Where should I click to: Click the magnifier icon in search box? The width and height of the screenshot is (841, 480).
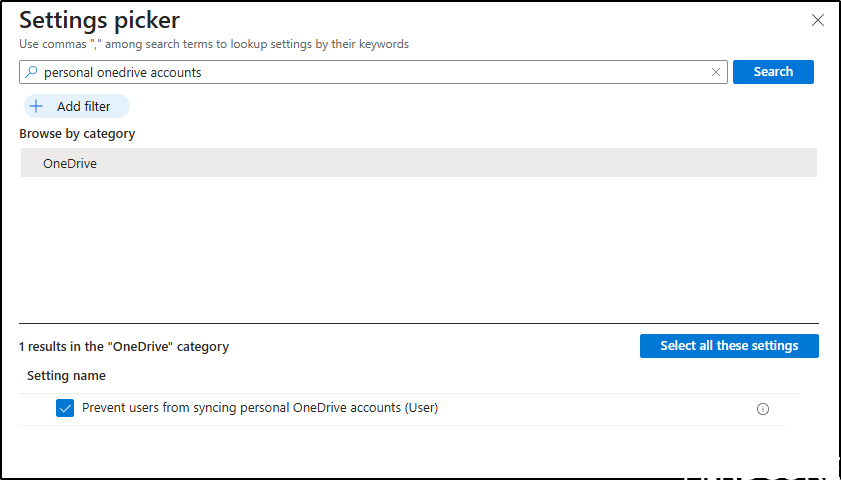click(31, 72)
